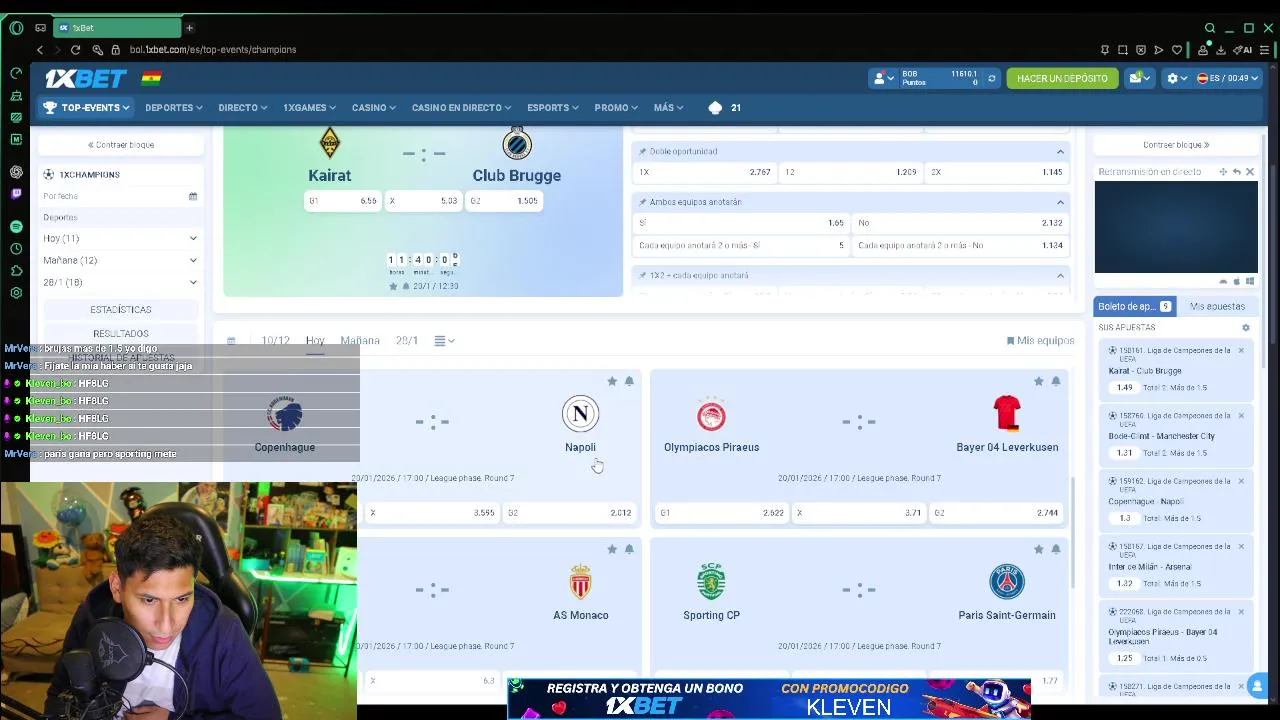Click the live broadcast video area

coord(1176,227)
